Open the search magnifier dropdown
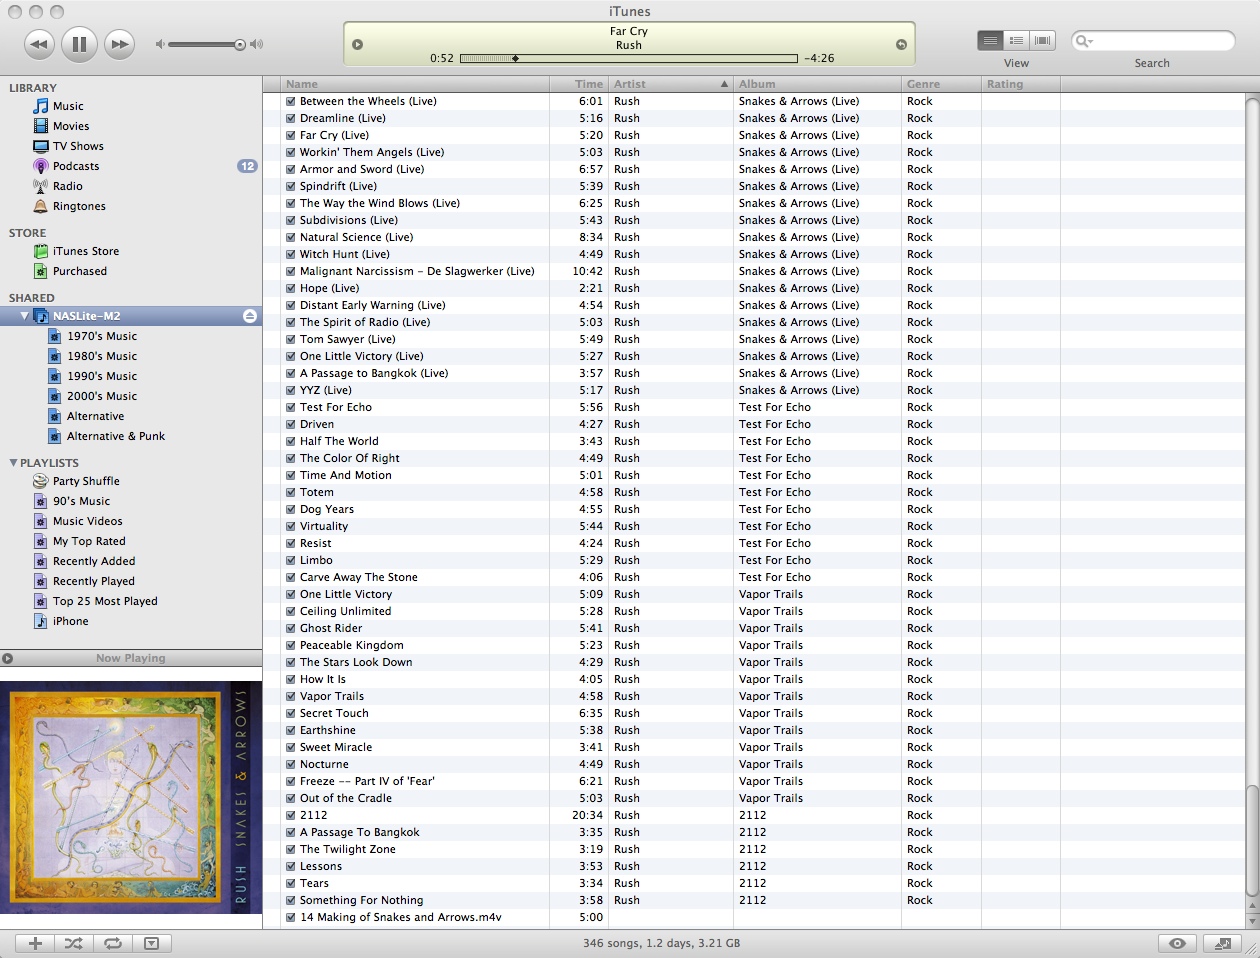Screen dimensions: 1260x958 click(x=1083, y=41)
